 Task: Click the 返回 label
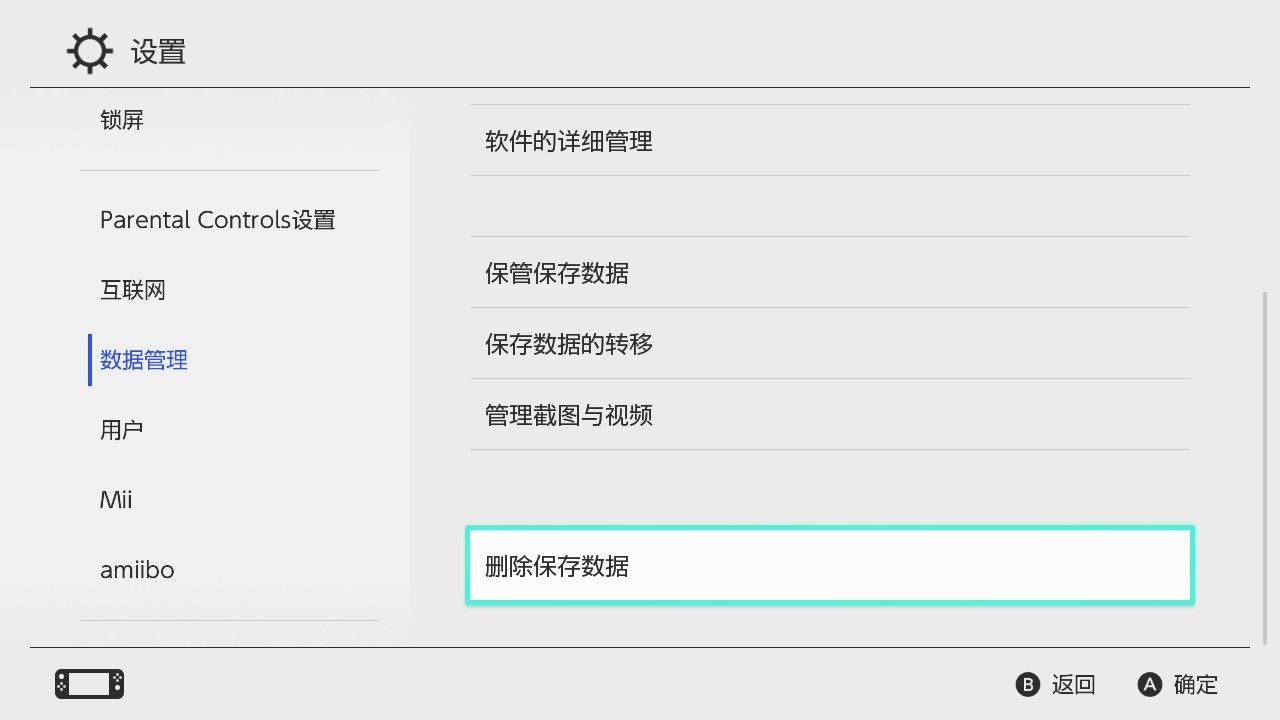[x=1073, y=684]
